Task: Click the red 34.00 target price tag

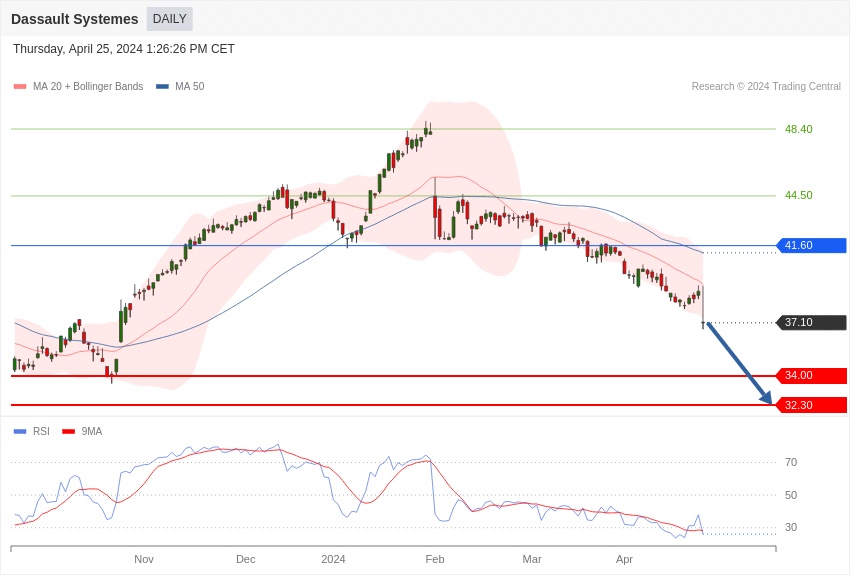Action: 811,375
